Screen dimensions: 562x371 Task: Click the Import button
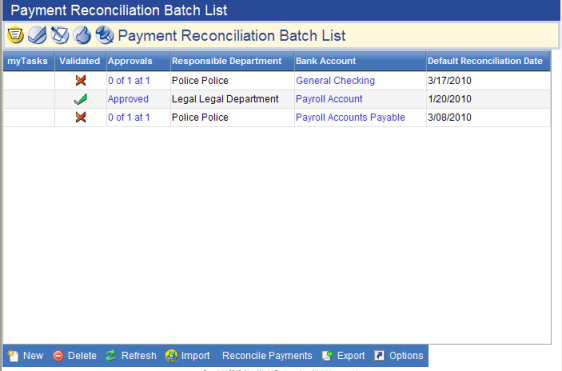pos(187,356)
